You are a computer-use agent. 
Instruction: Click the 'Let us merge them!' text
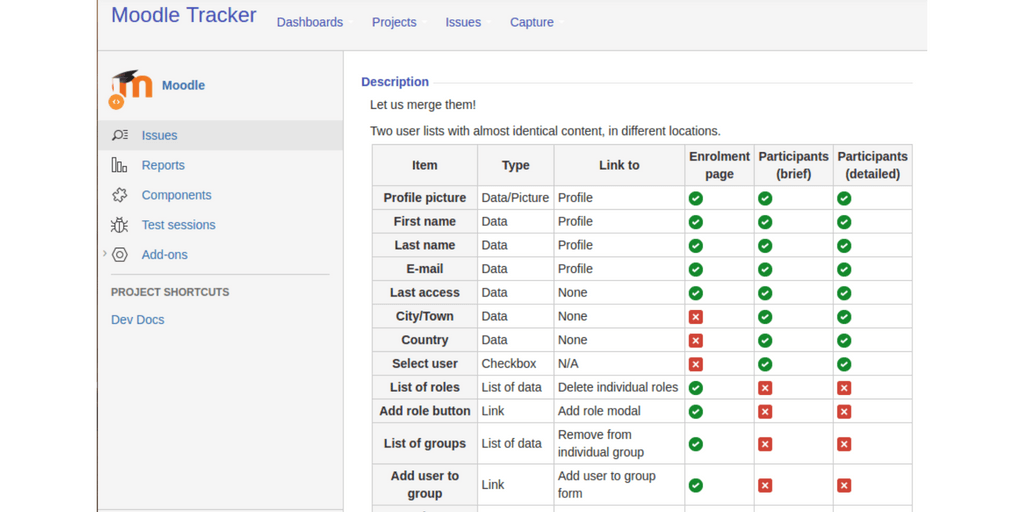[x=423, y=104]
